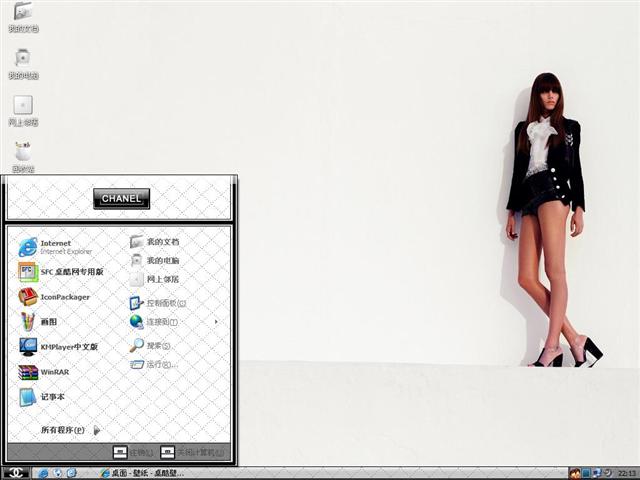
Task: Click the cartoon face tray icon
Action: tap(575, 473)
